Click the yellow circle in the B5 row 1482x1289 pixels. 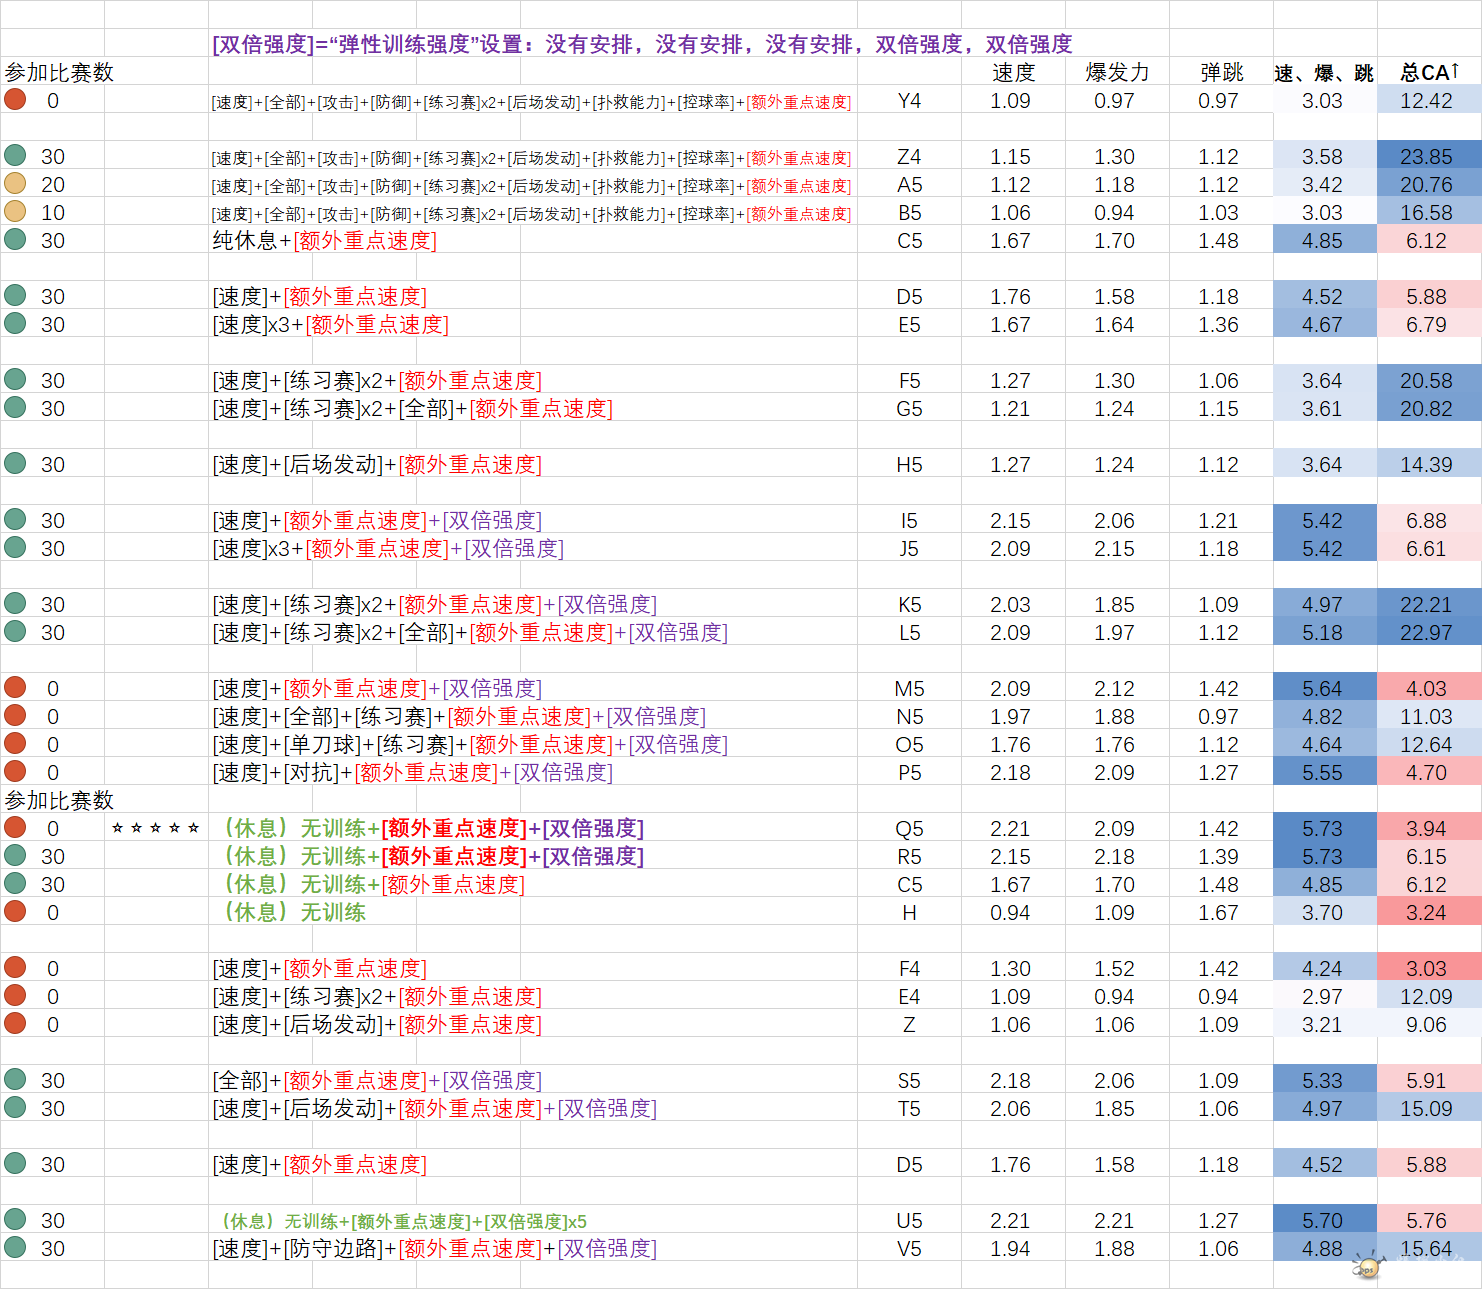point(15,212)
